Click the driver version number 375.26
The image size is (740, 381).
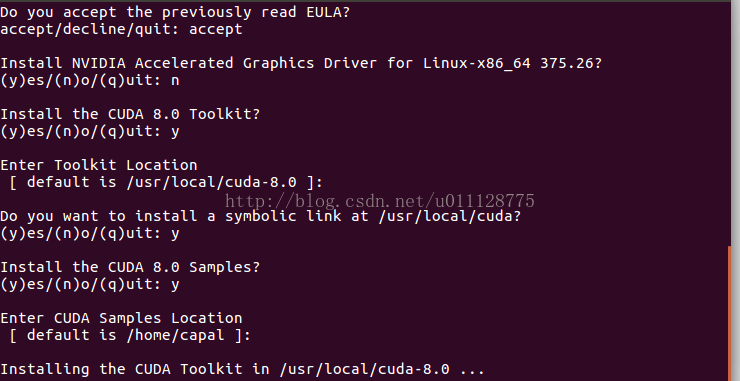click(x=566, y=63)
